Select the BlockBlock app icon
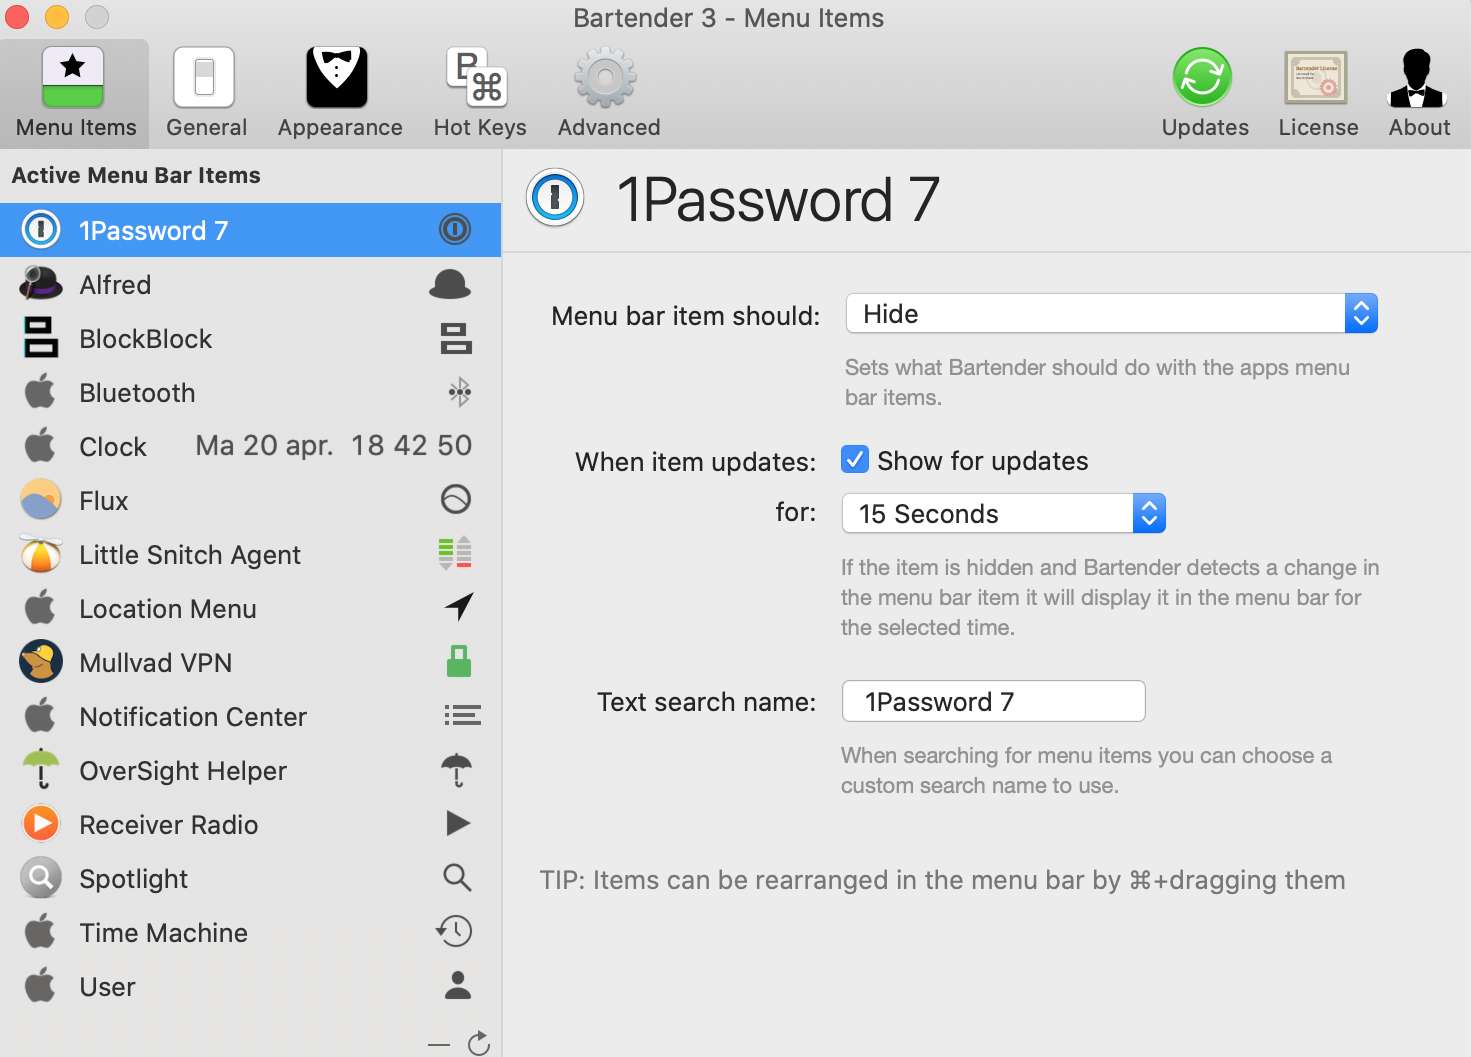The image size is (1471, 1057). (x=41, y=338)
